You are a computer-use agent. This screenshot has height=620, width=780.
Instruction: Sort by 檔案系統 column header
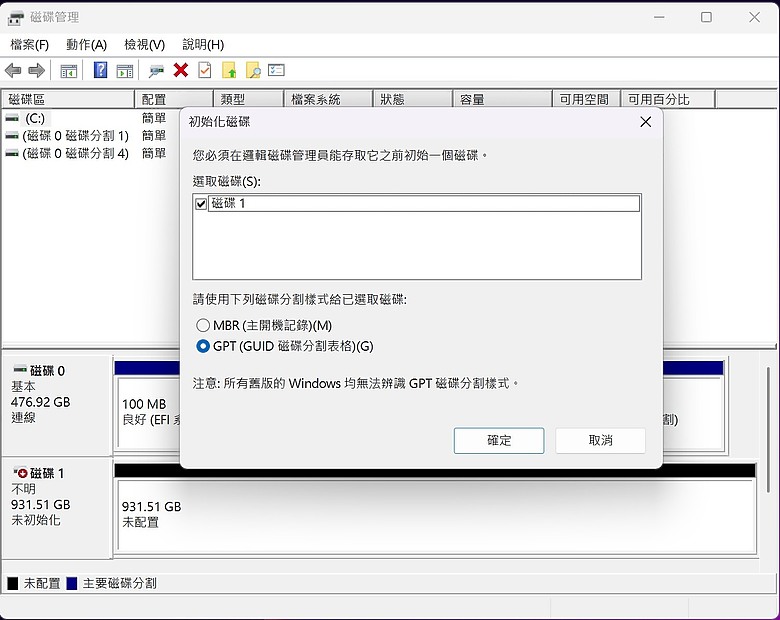click(x=328, y=100)
